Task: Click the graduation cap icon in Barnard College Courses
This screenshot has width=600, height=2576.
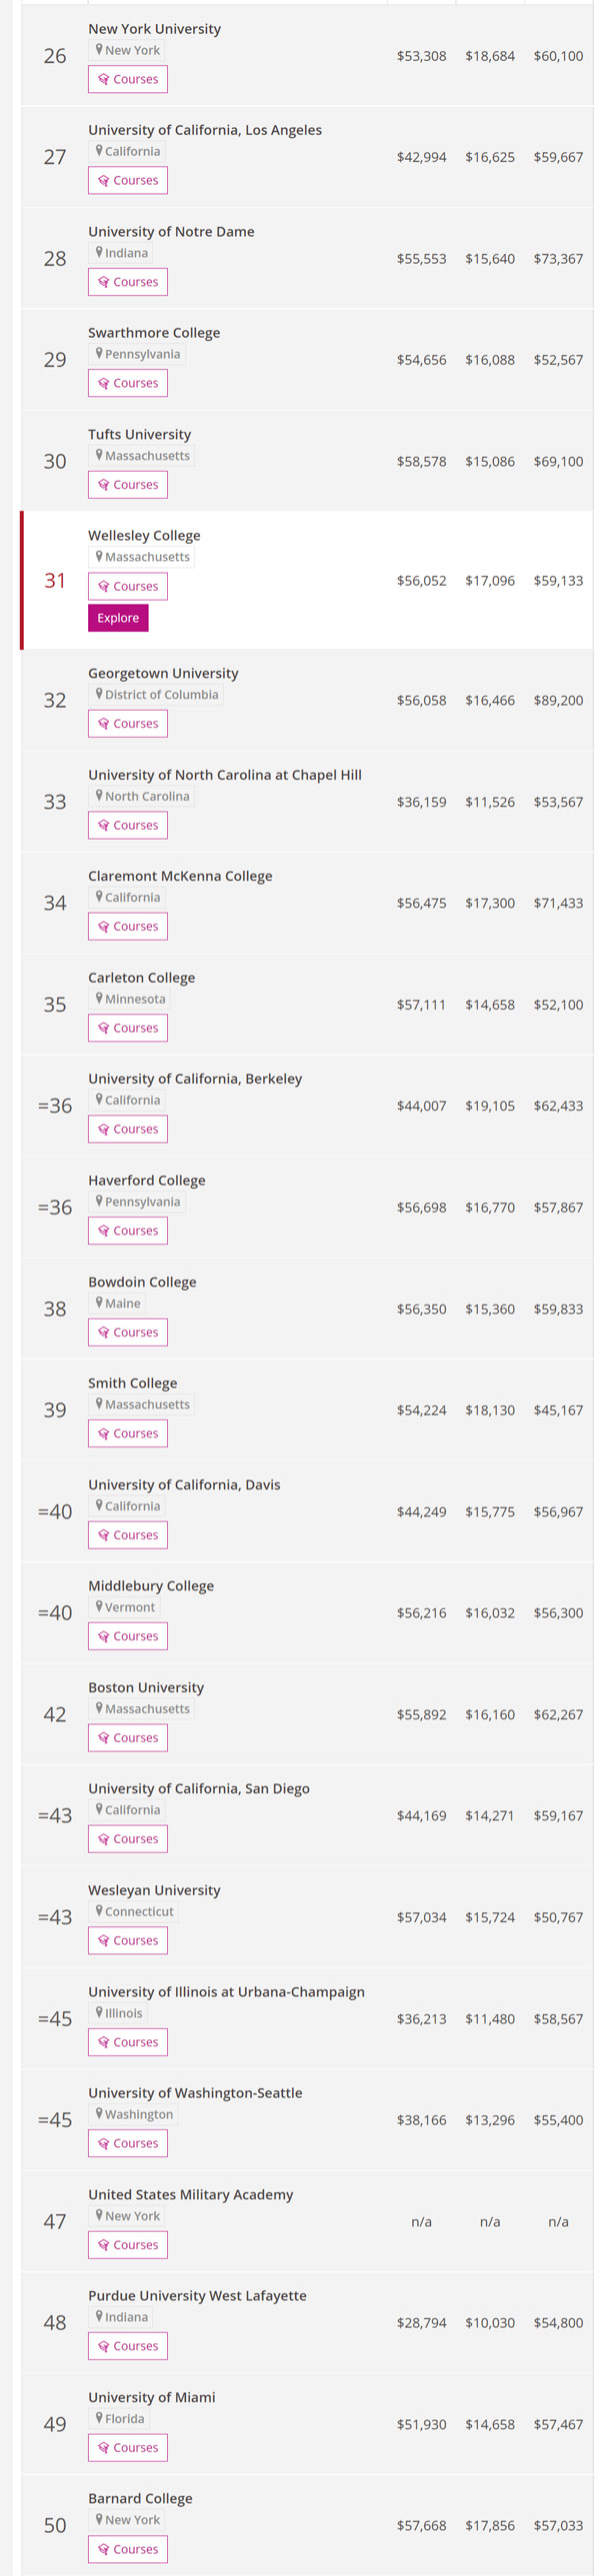Action: (x=104, y=2549)
